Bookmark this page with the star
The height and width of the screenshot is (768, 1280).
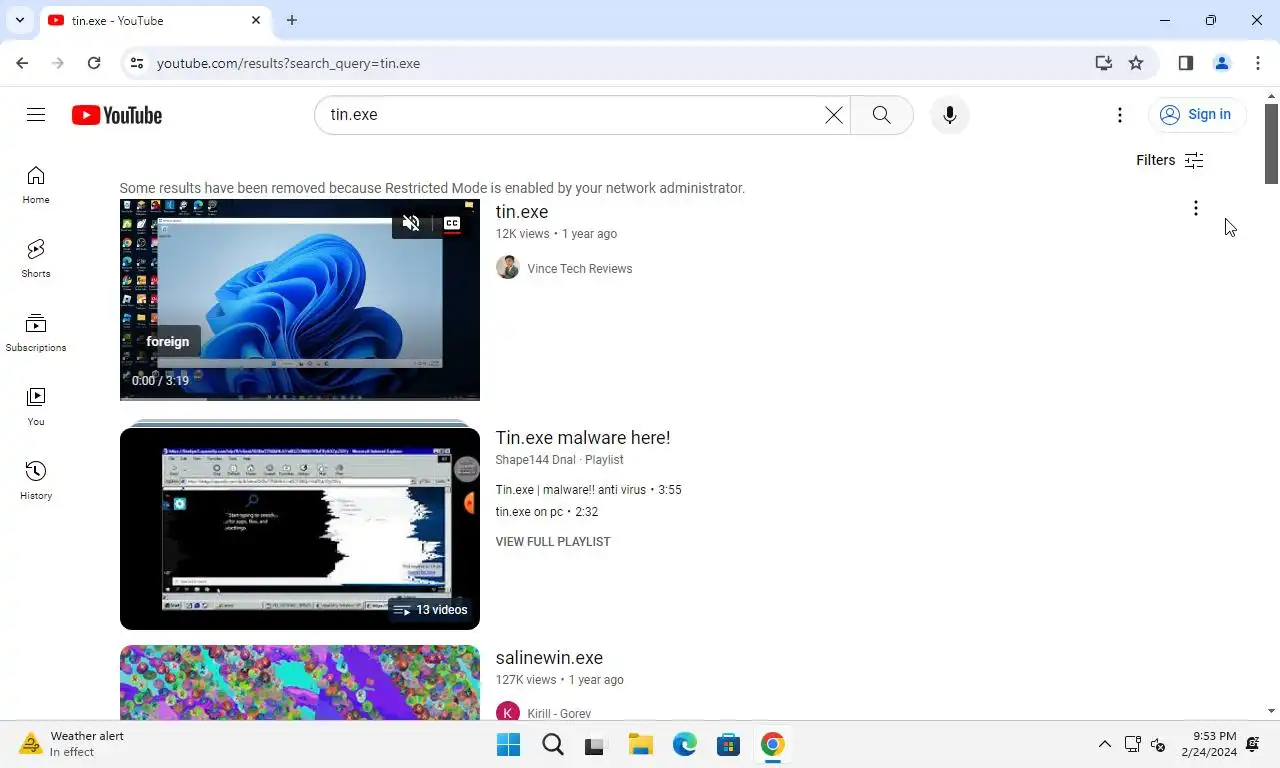[x=1136, y=63]
